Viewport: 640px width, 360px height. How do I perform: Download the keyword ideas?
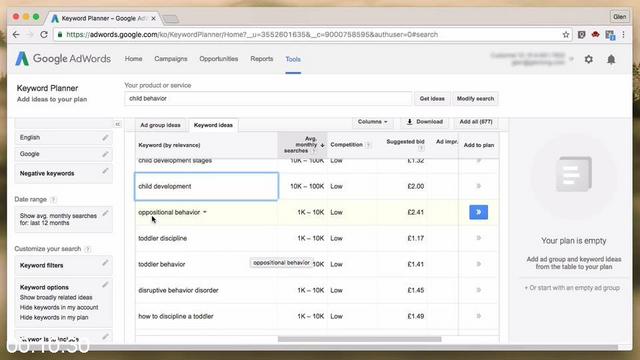(424, 122)
